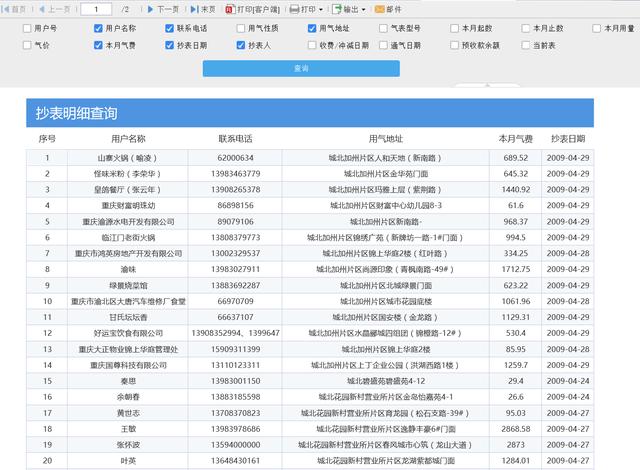This screenshot has height=470, width=640.
Task: Select user 重庆国尊科技有限公司
Action: click(128, 365)
